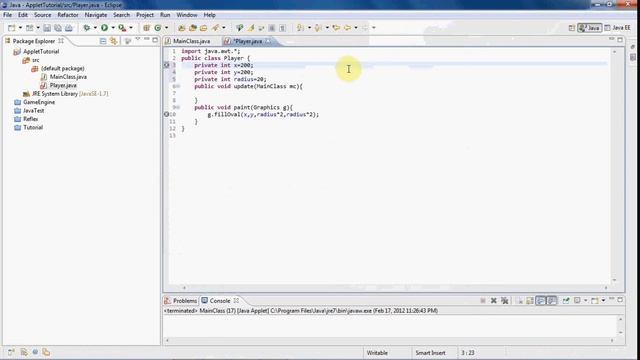The height and width of the screenshot is (360, 640).
Task: Select the Tutorial project
Action: pos(33,127)
